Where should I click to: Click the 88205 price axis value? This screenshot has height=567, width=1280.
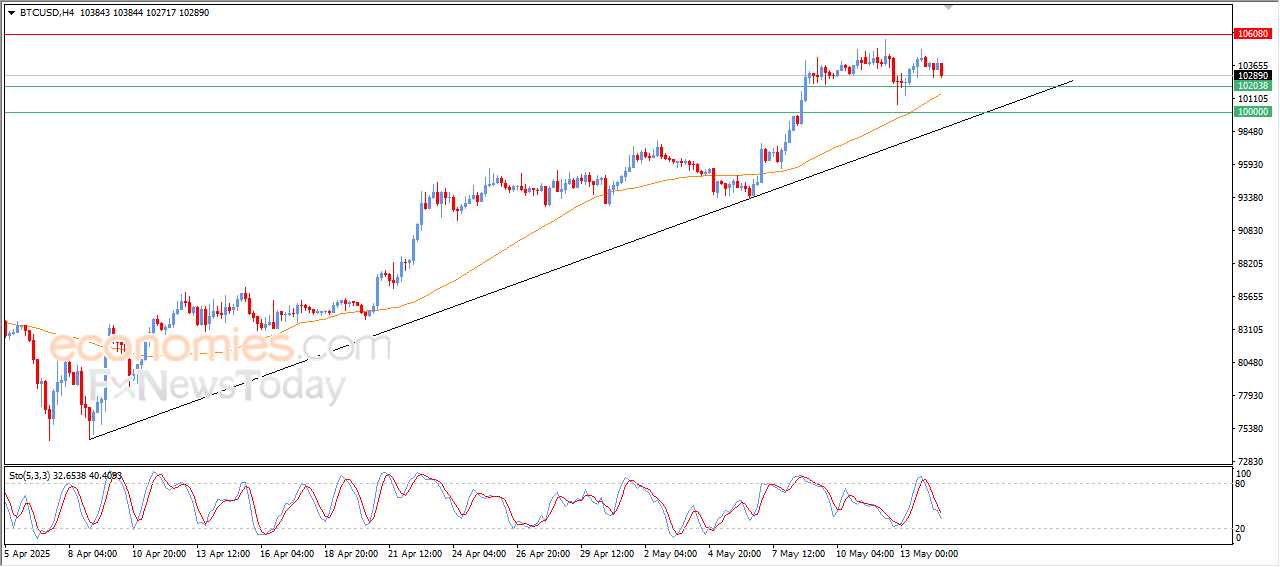(x=1251, y=264)
